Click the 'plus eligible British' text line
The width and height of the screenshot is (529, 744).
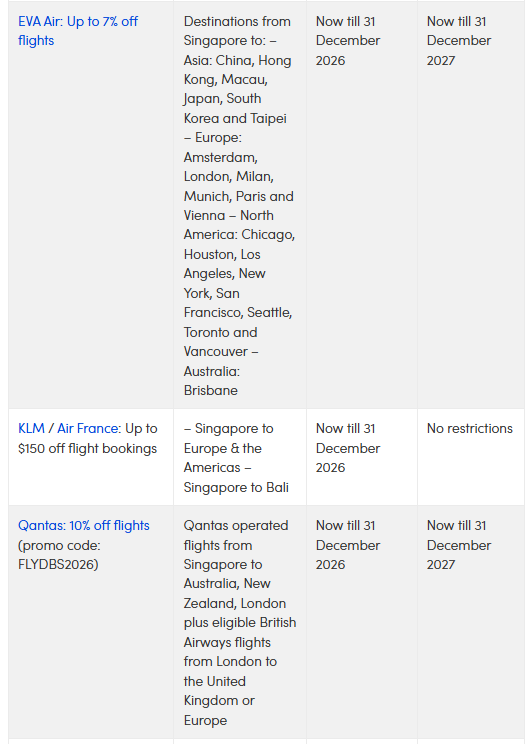click(240, 623)
